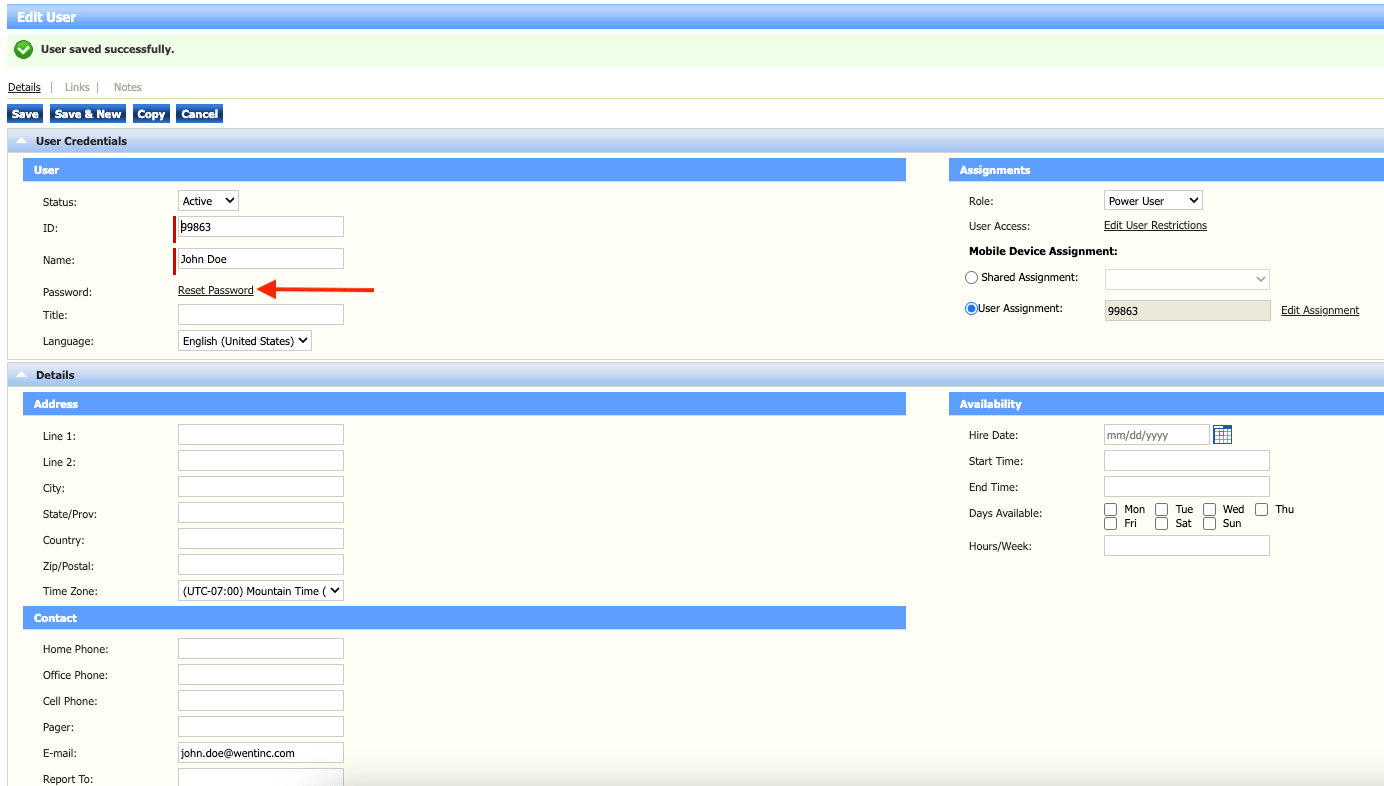Tick the Sat availability checkbox
This screenshot has width=1384, height=786.
tap(1161, 524)
